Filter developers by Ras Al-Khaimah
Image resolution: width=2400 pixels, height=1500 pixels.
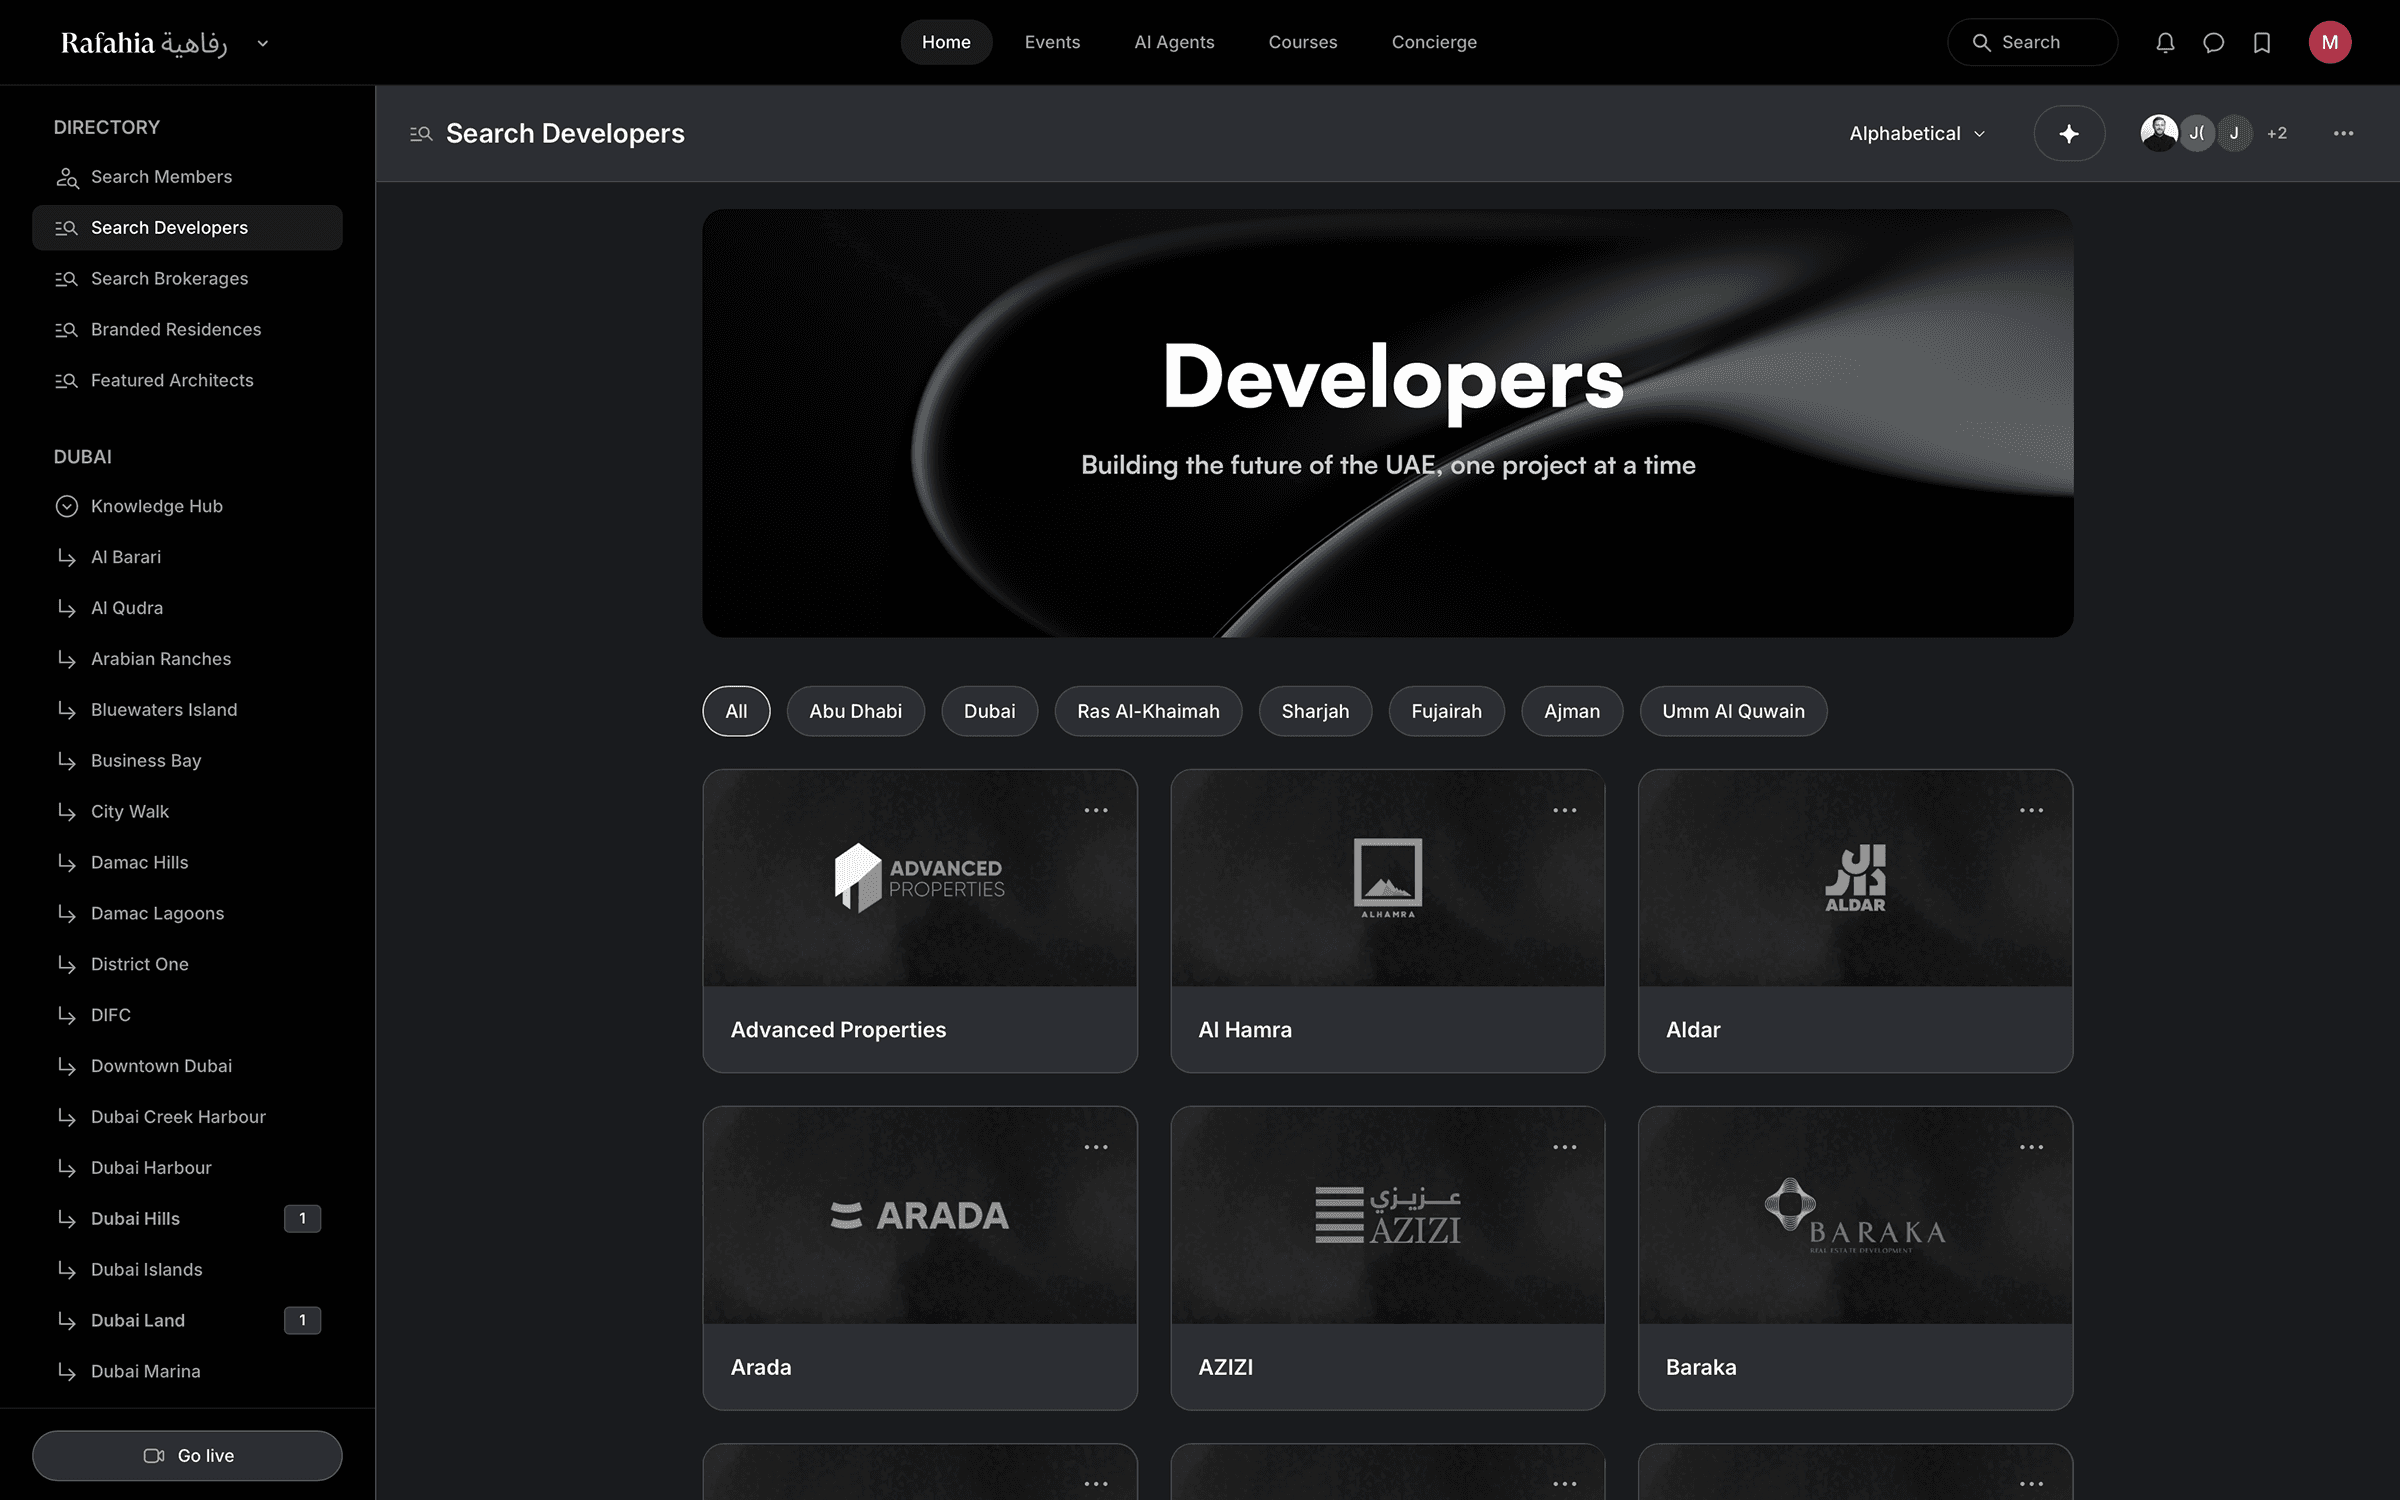point(1148,711)
